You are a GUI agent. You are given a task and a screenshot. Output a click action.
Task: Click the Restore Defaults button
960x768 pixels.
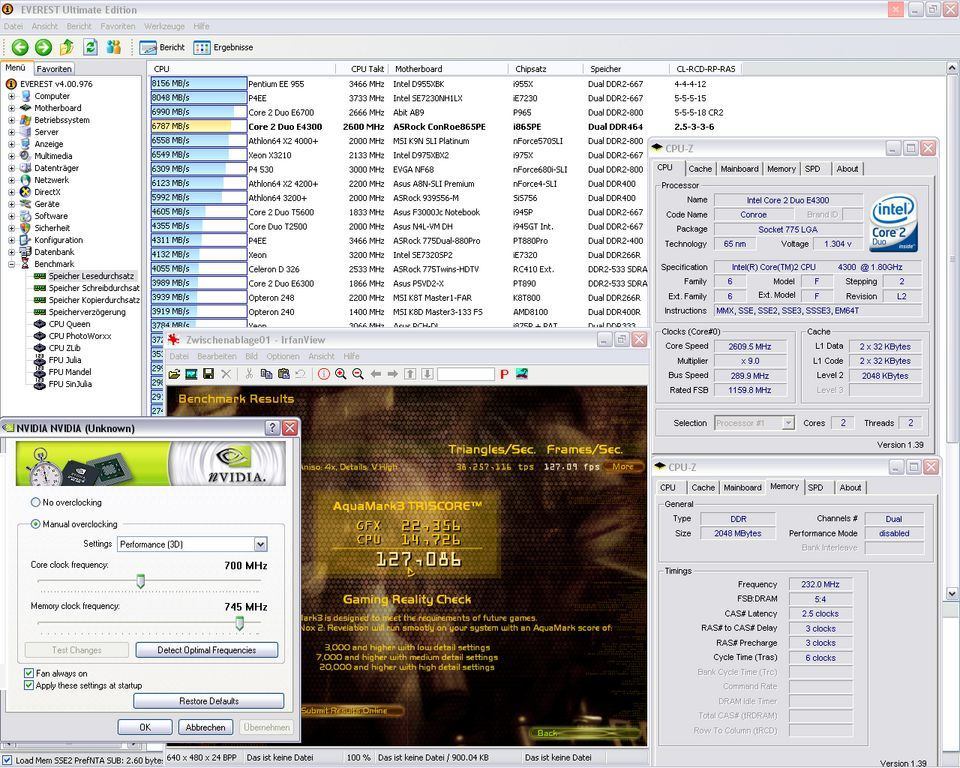click(209, 701)
